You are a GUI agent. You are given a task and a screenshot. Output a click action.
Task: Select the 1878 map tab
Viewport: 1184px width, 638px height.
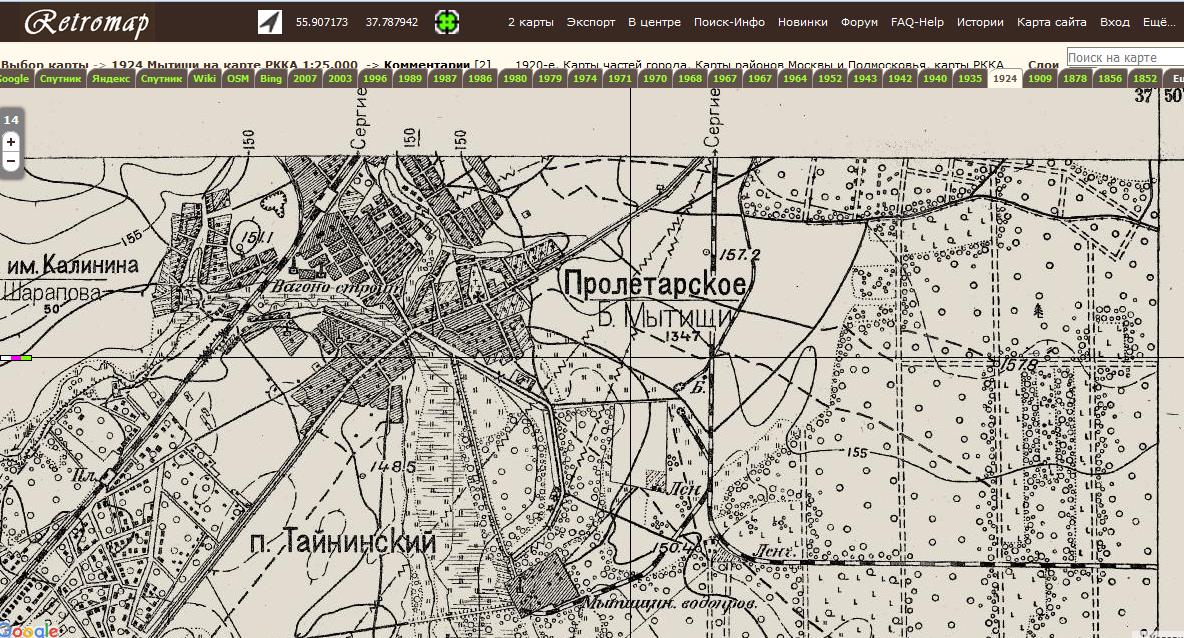click(x=1075, y=78)
